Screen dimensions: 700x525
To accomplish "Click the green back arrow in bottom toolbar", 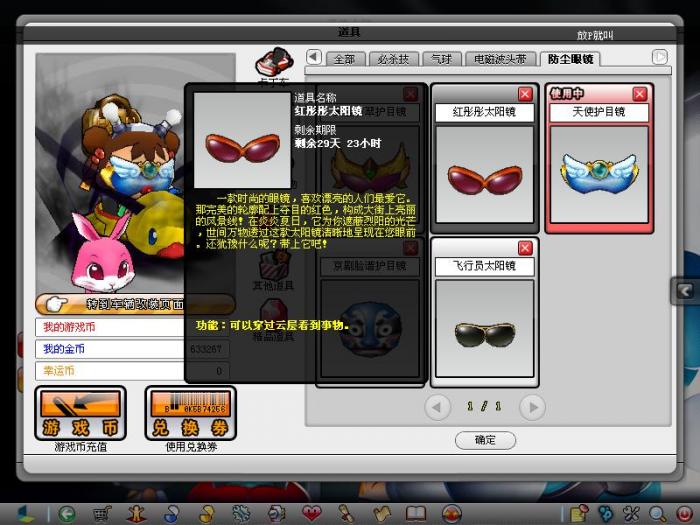I will coord(67,514).
